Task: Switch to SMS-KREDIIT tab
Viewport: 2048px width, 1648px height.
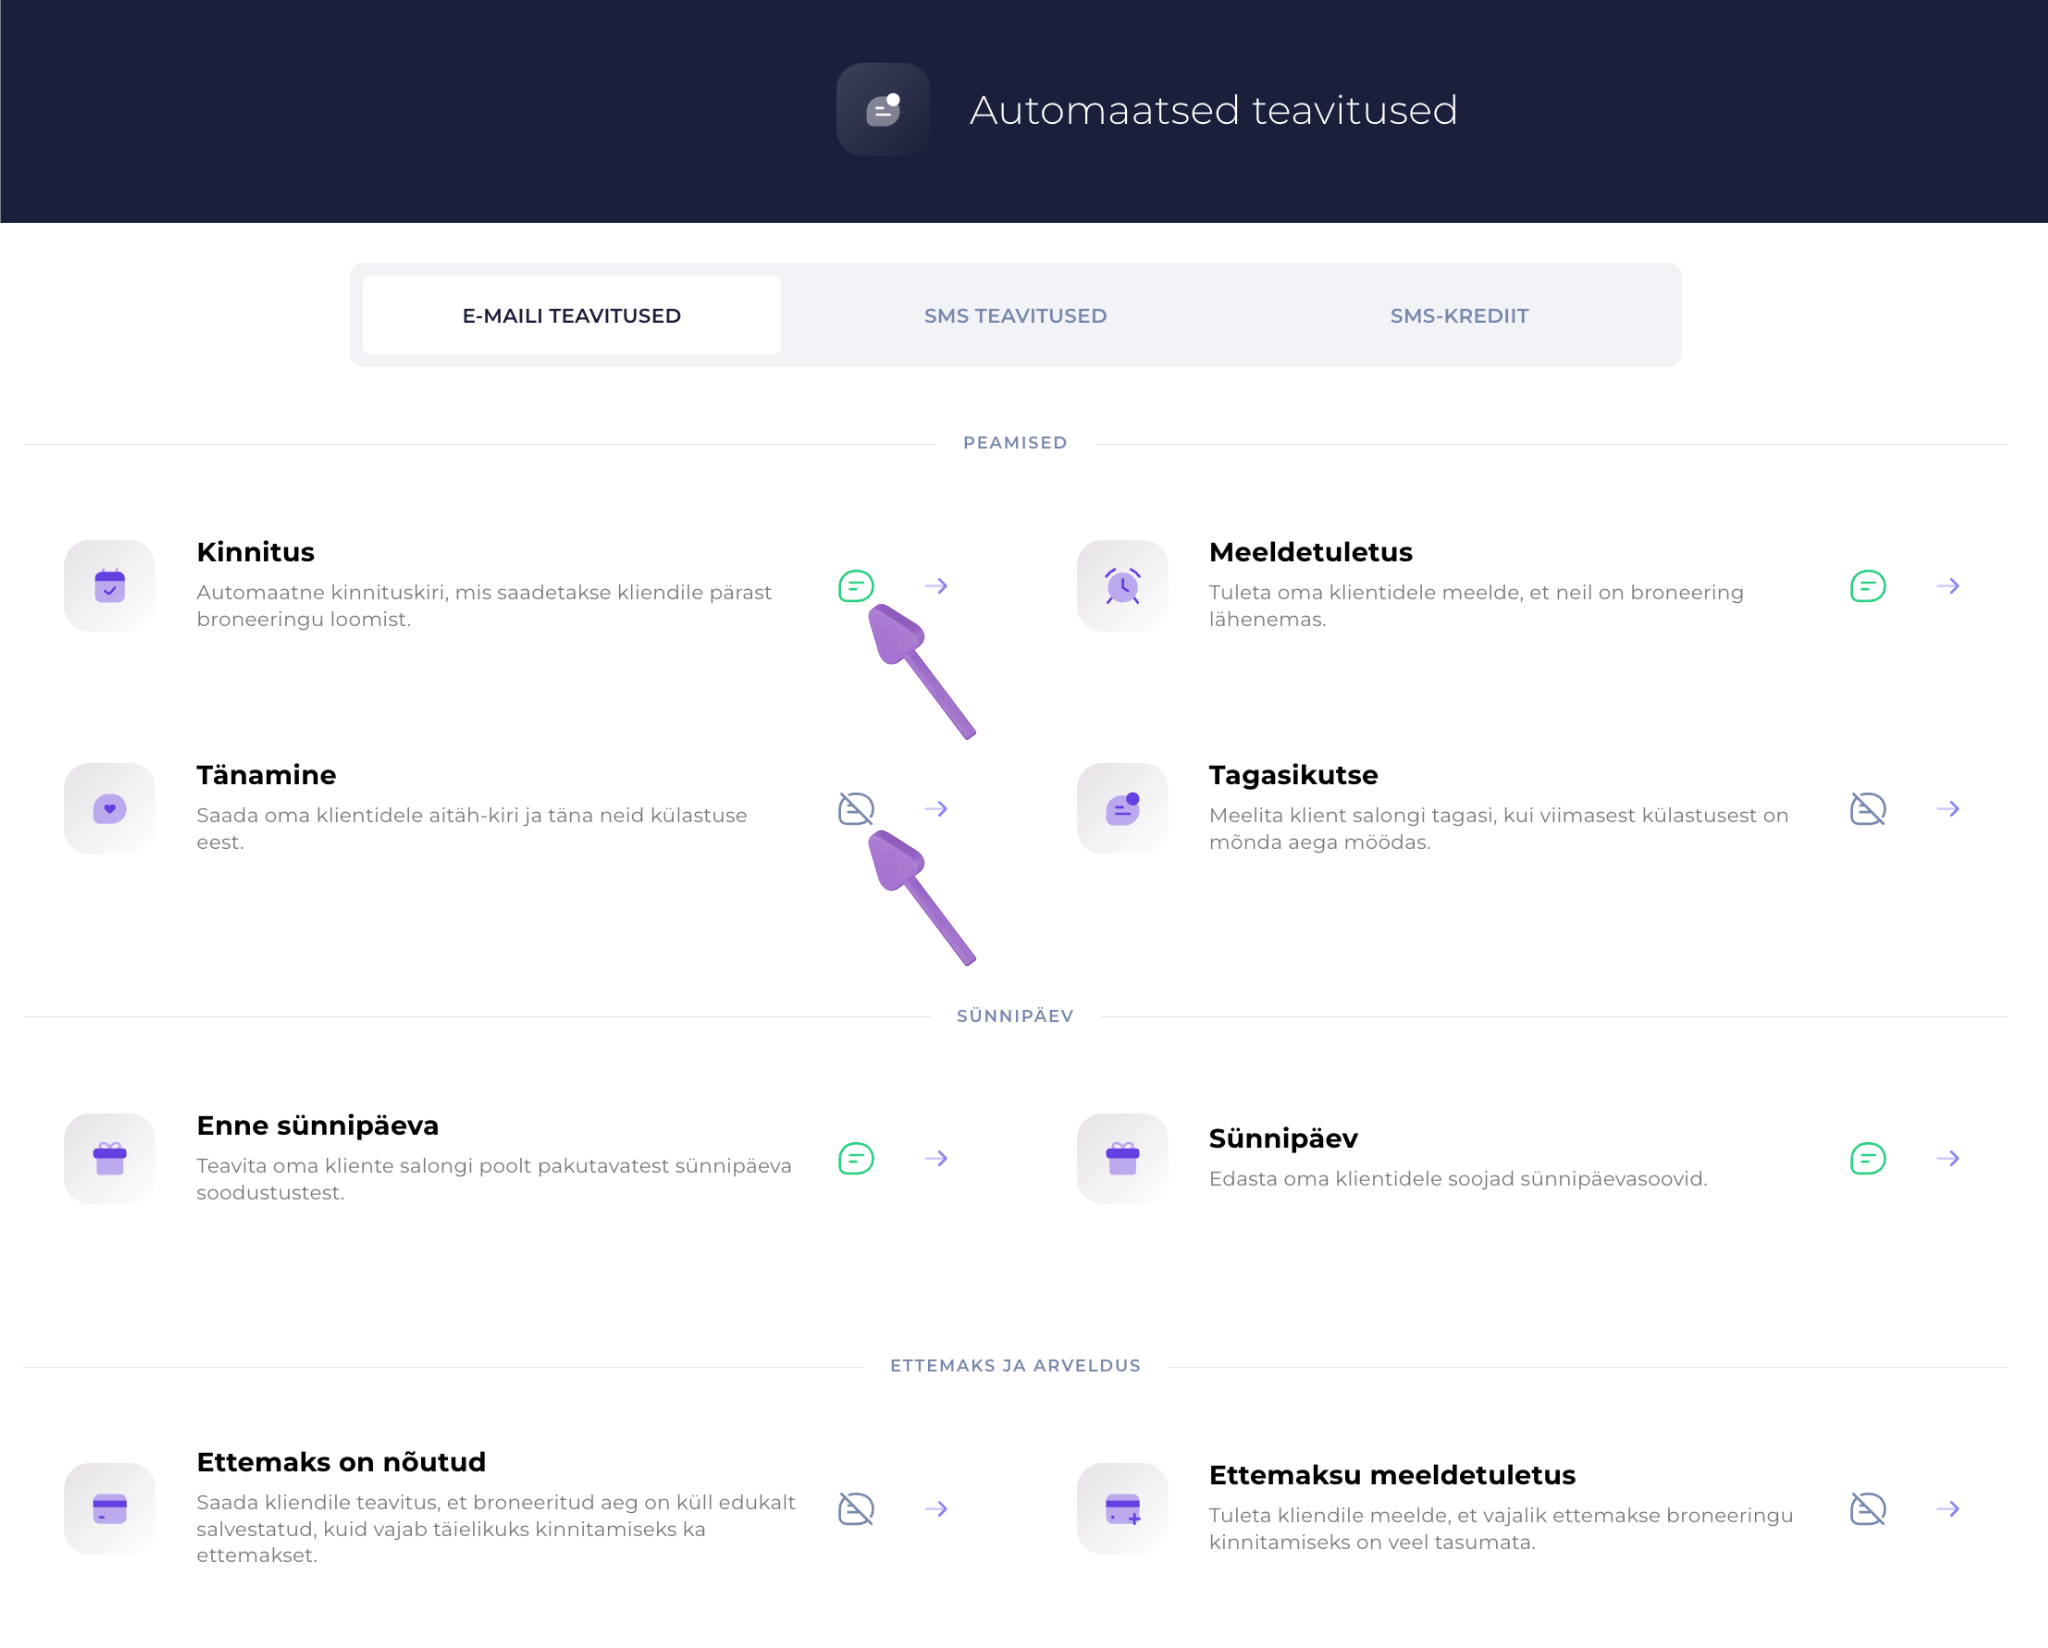Action: pos(1459,316)
